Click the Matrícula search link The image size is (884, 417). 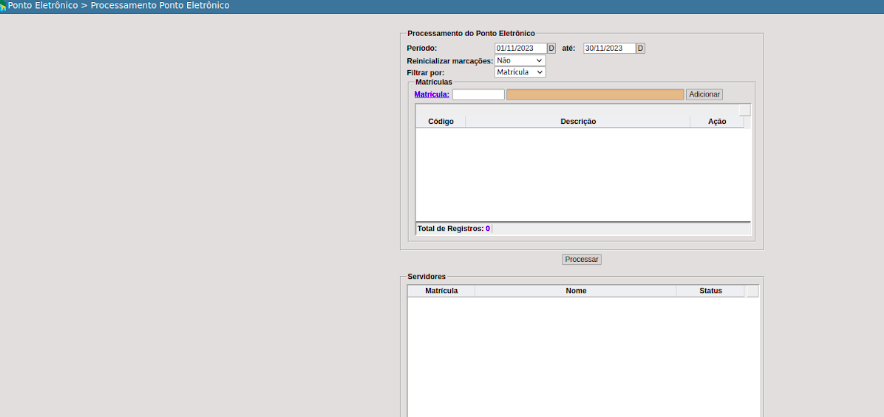coord(432,95)
